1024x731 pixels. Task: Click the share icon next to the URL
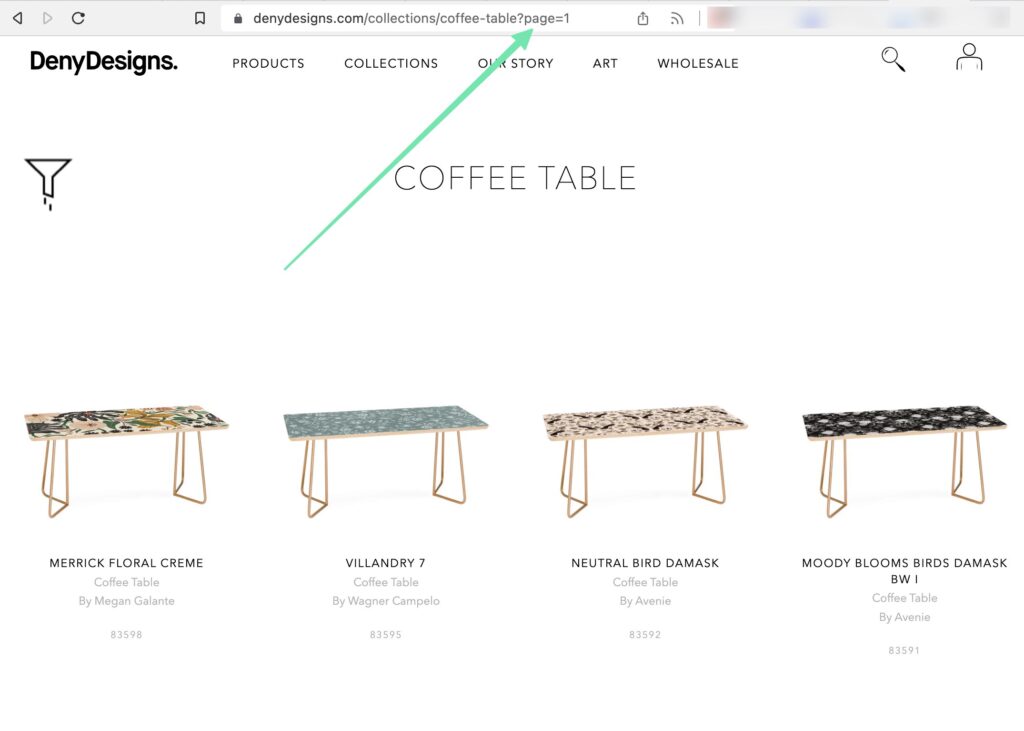[641, 17]
